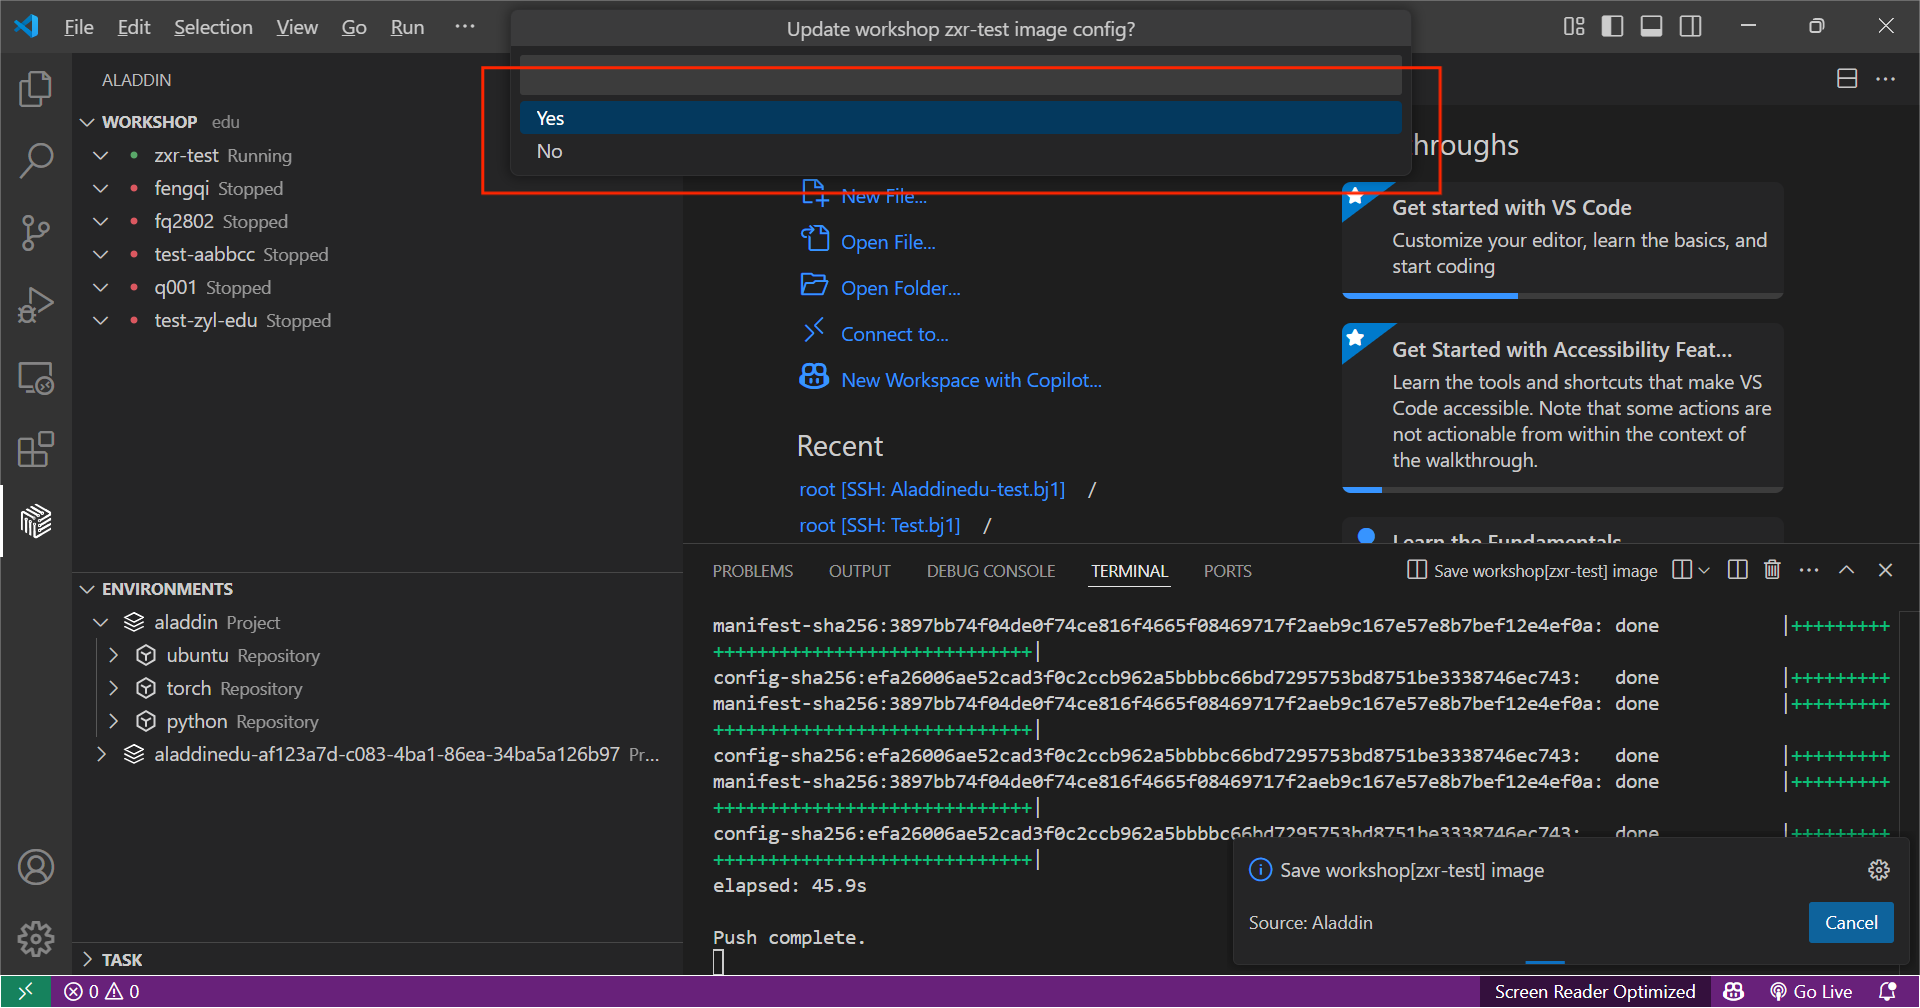Click the Extensions icon
Screen dimensions: 1920x1008
click(x=36, y=450)
